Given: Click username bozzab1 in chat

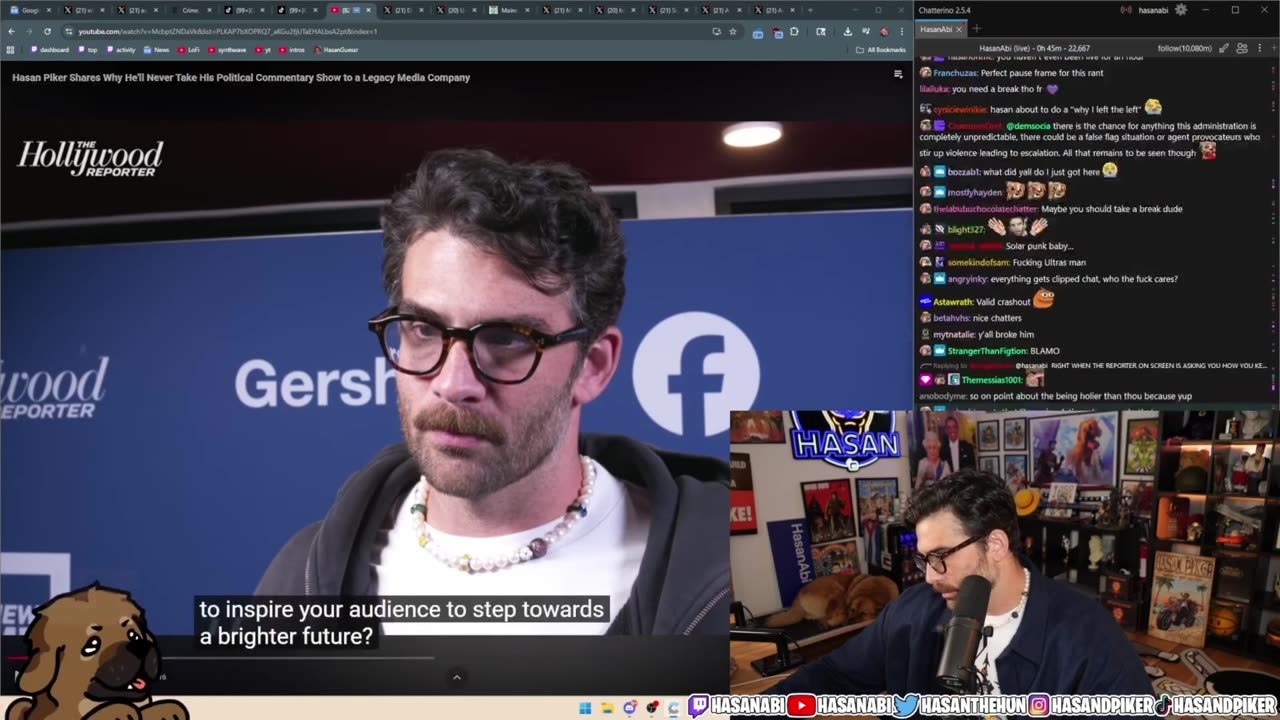Looking at the screenshot, I should coord(964,172).
